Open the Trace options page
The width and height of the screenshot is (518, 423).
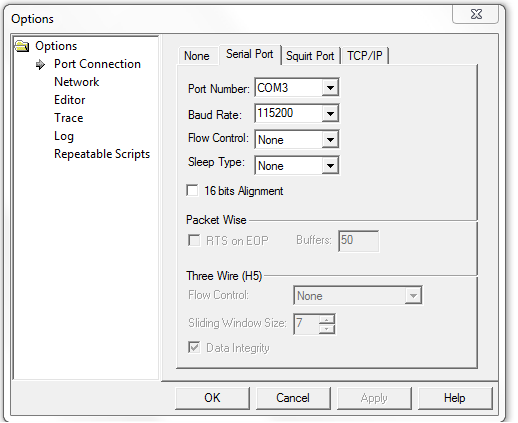tap(69, 118)
